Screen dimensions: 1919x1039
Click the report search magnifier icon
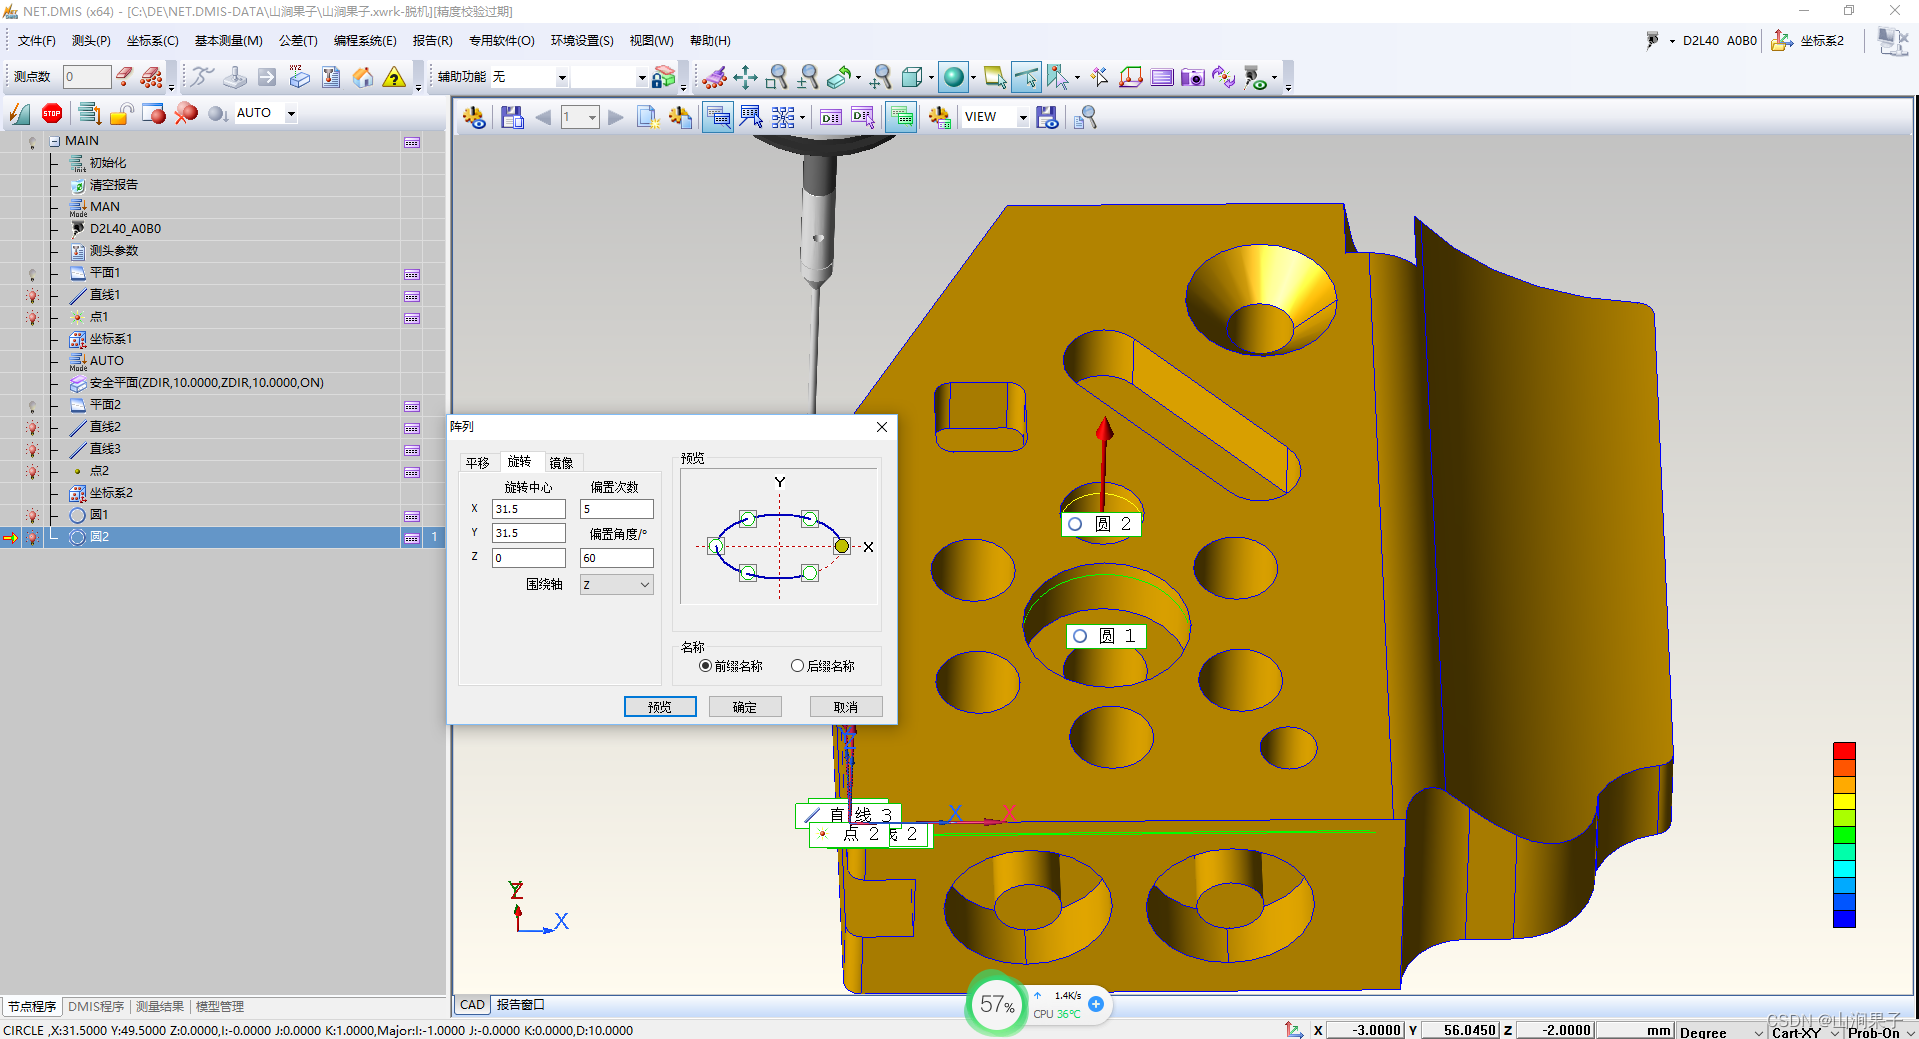click(1085, 117)
